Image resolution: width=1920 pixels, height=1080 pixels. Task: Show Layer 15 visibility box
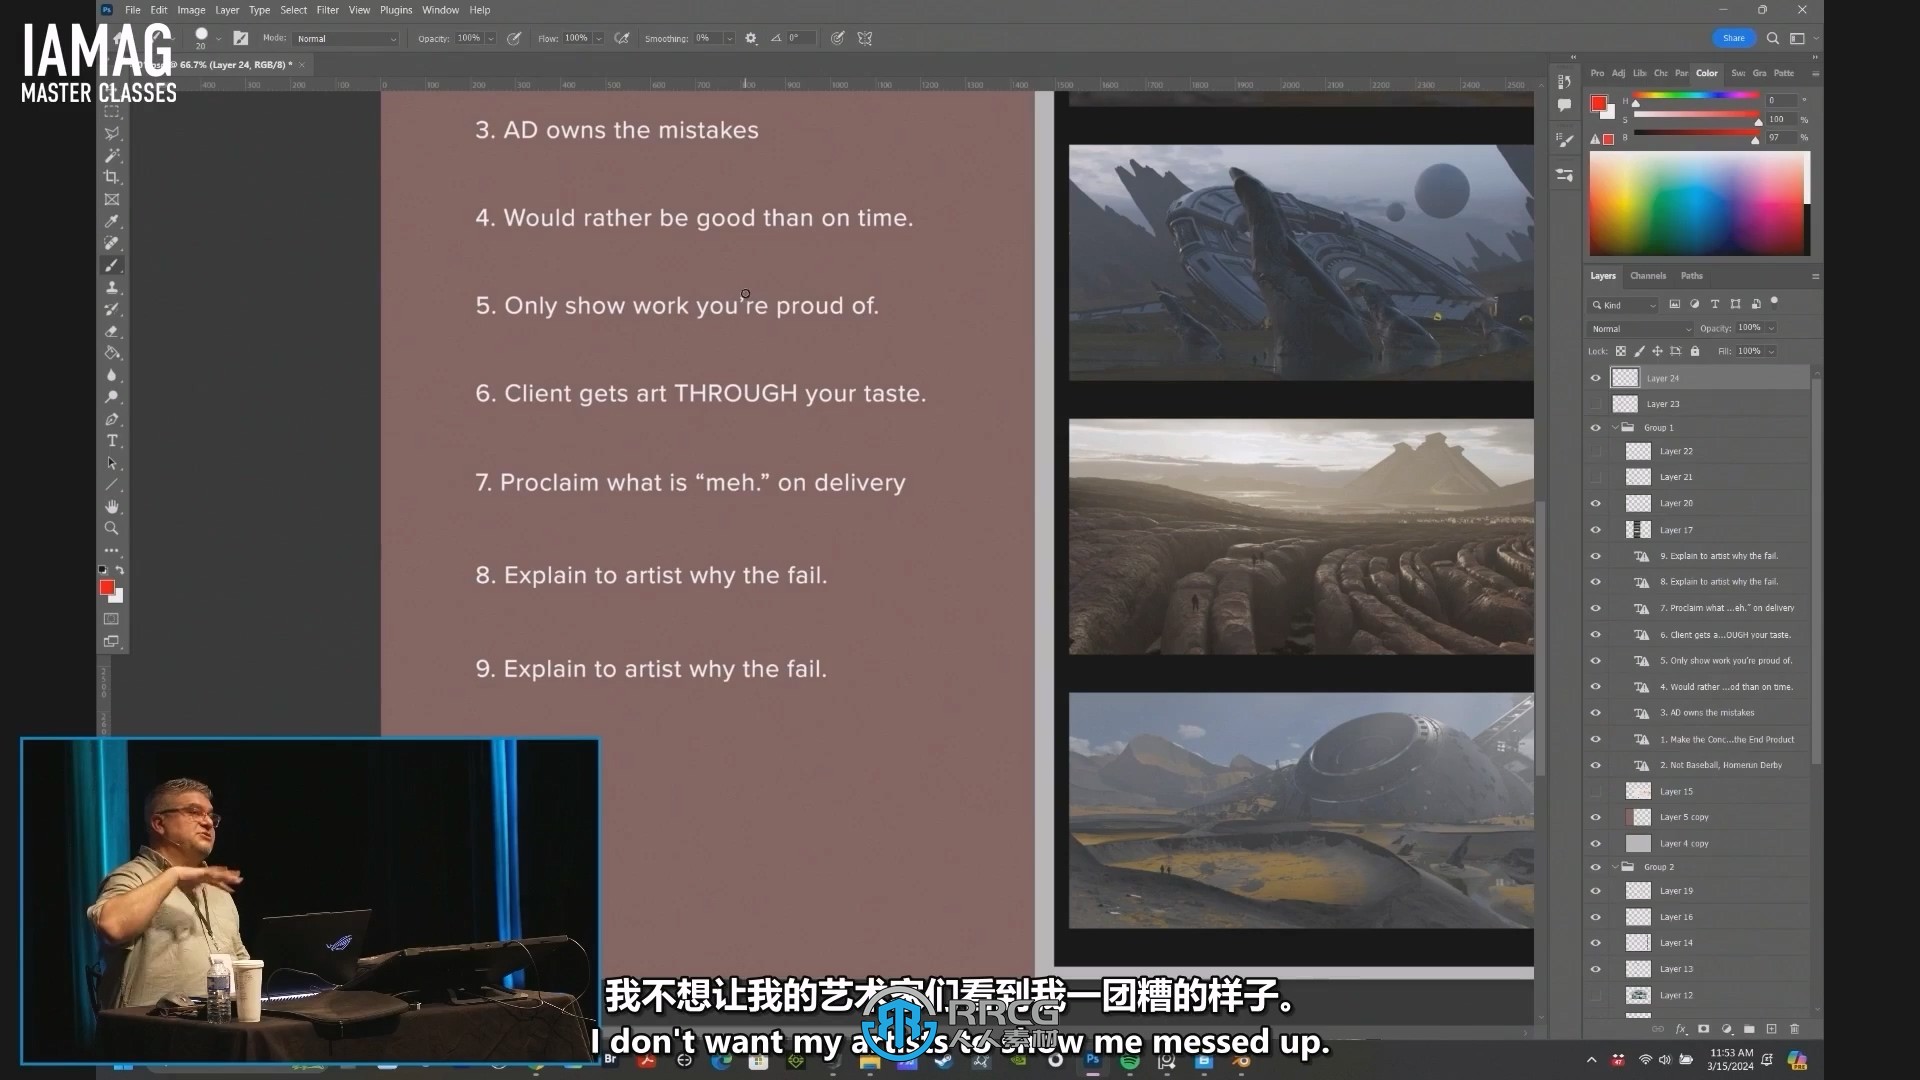coord(1595,791)
